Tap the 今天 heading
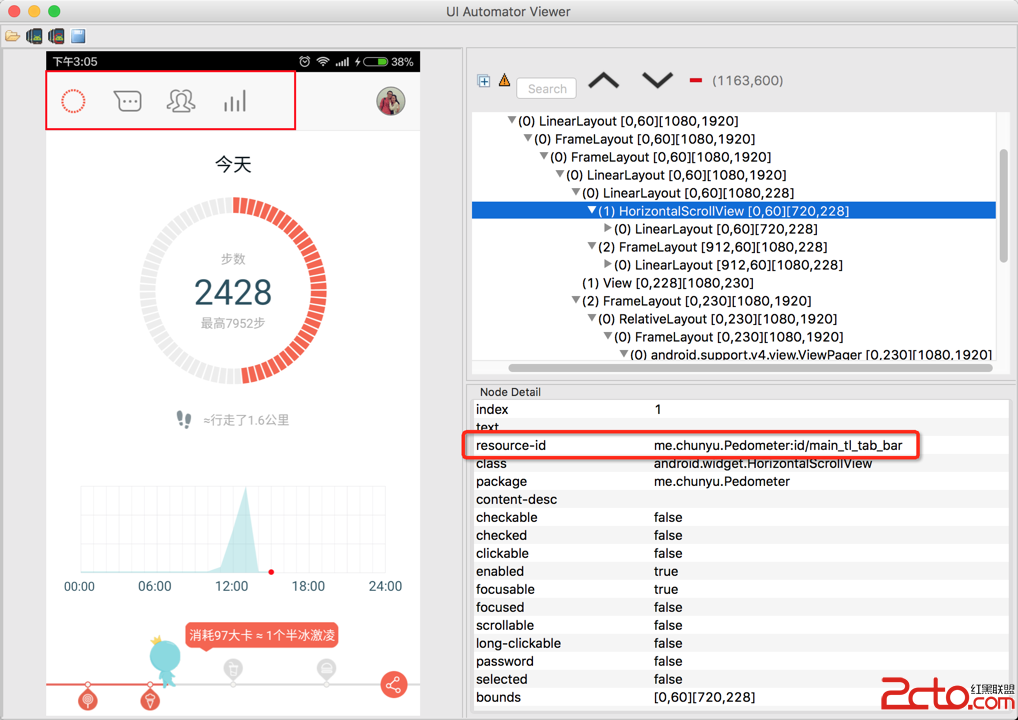Image resolution: width=1018 pixels, height=720 pixels. pyautogui.click(x=233, y=164)
